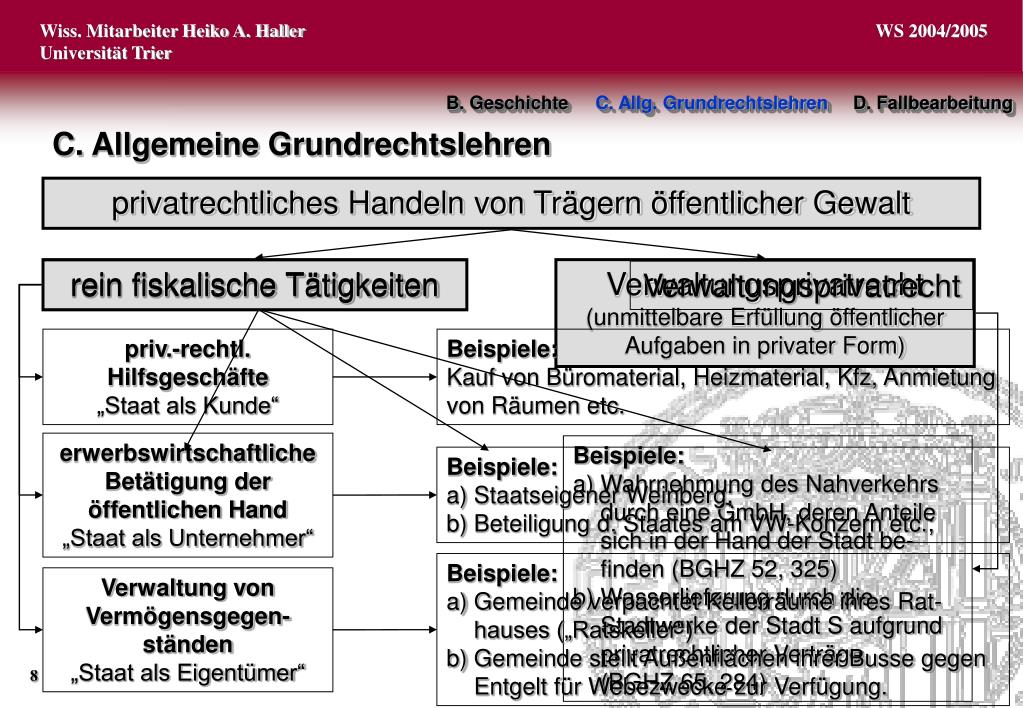Open the 'D. Fallbearbeitung' navigation link

tap(933, 103)
